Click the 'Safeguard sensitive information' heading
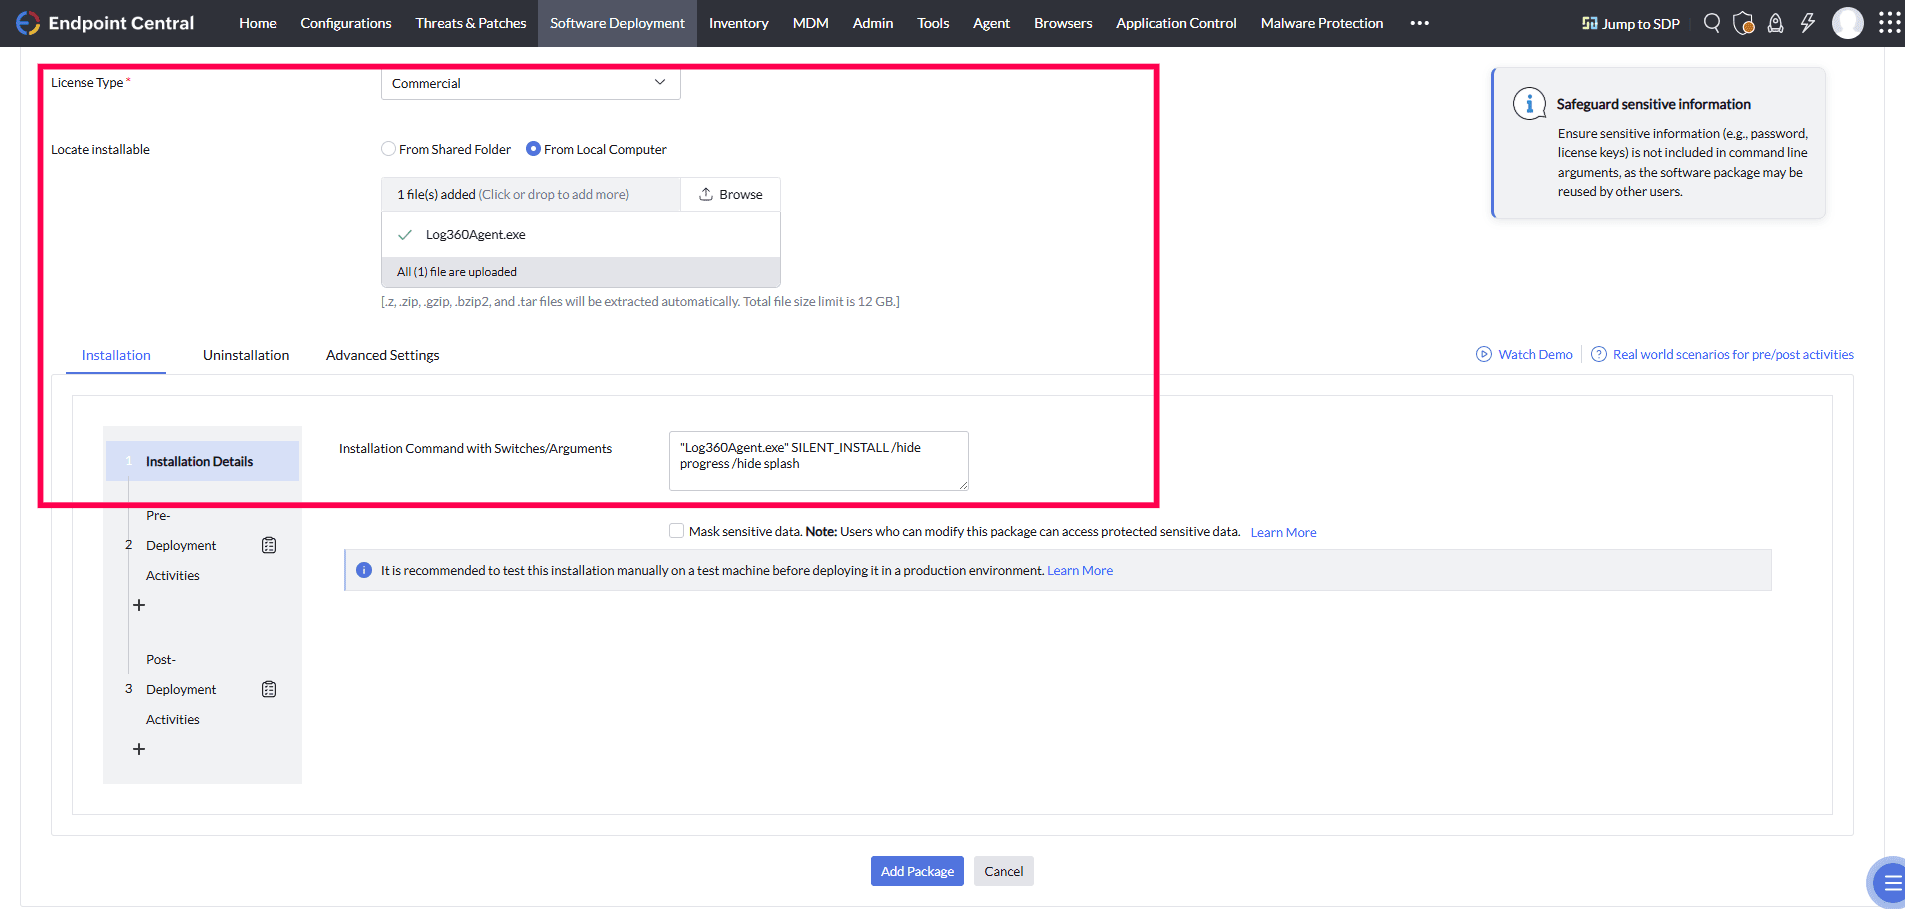 pos(1654,104)
